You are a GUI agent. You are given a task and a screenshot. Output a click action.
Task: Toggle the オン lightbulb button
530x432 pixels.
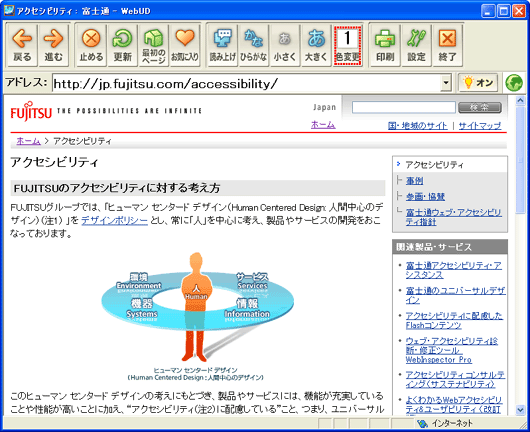(478, 82)
